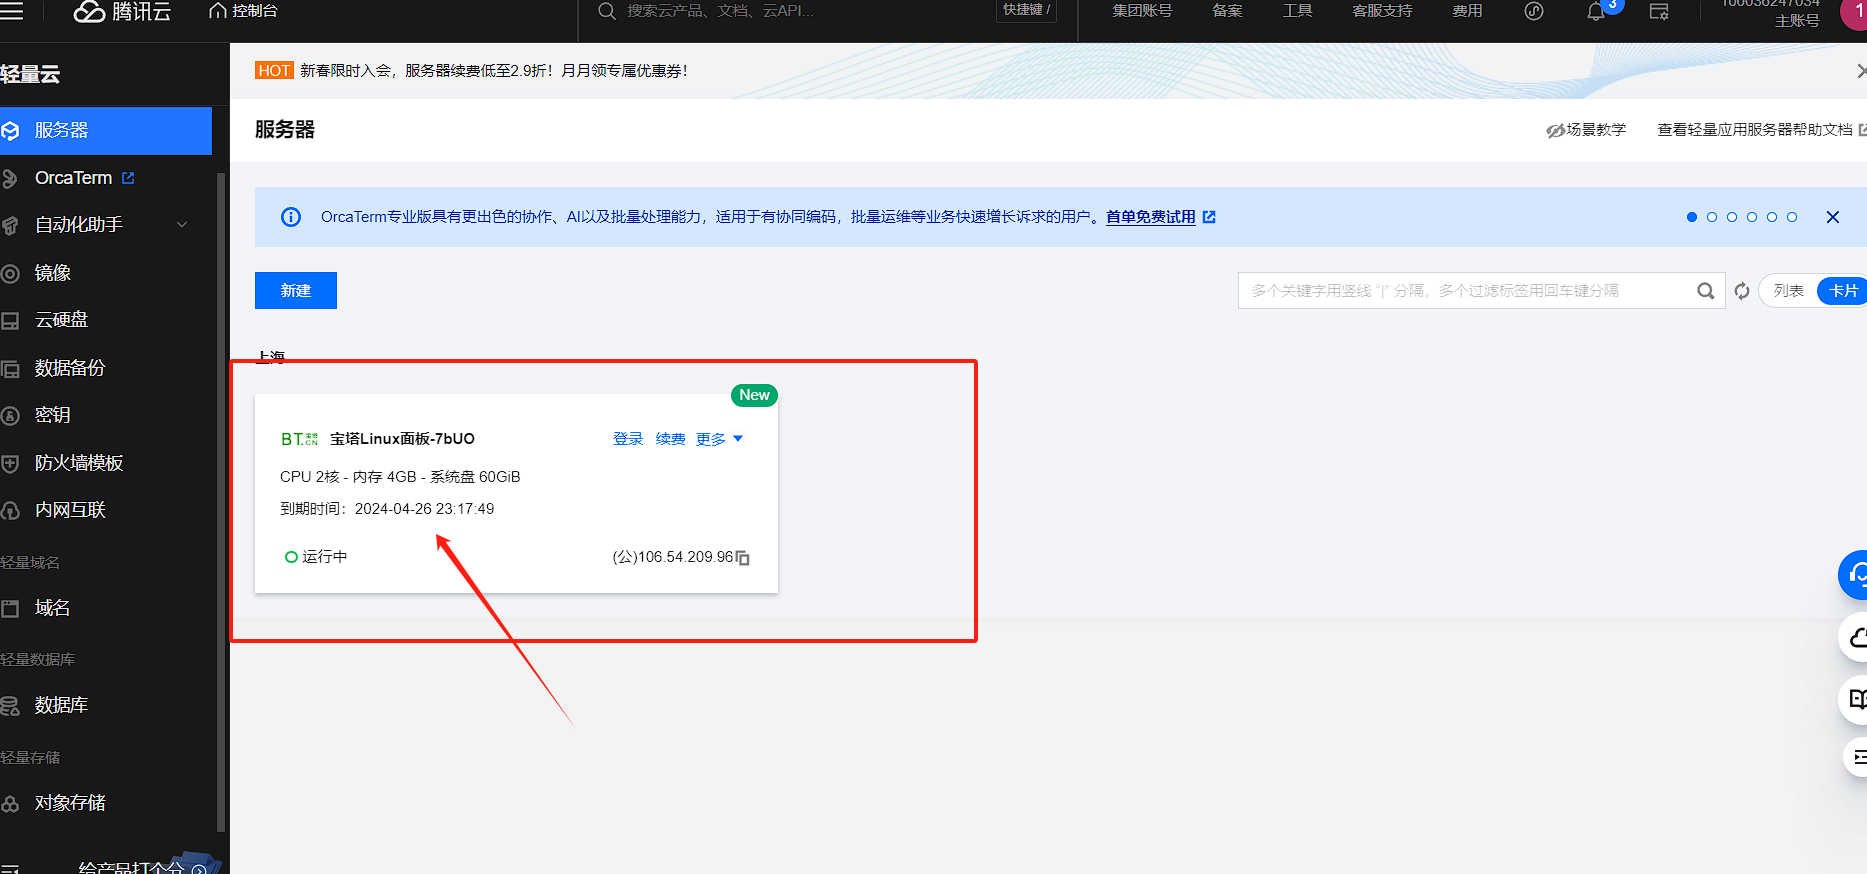Click the 快捷键 shortcut hint

1026,10
